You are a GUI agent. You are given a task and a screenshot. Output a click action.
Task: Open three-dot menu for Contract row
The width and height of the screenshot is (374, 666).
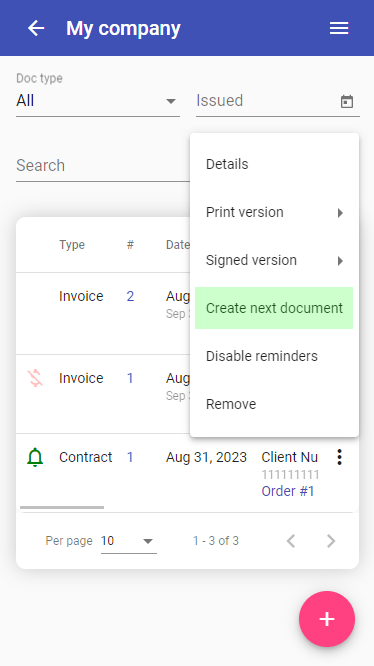pos(339,457)
